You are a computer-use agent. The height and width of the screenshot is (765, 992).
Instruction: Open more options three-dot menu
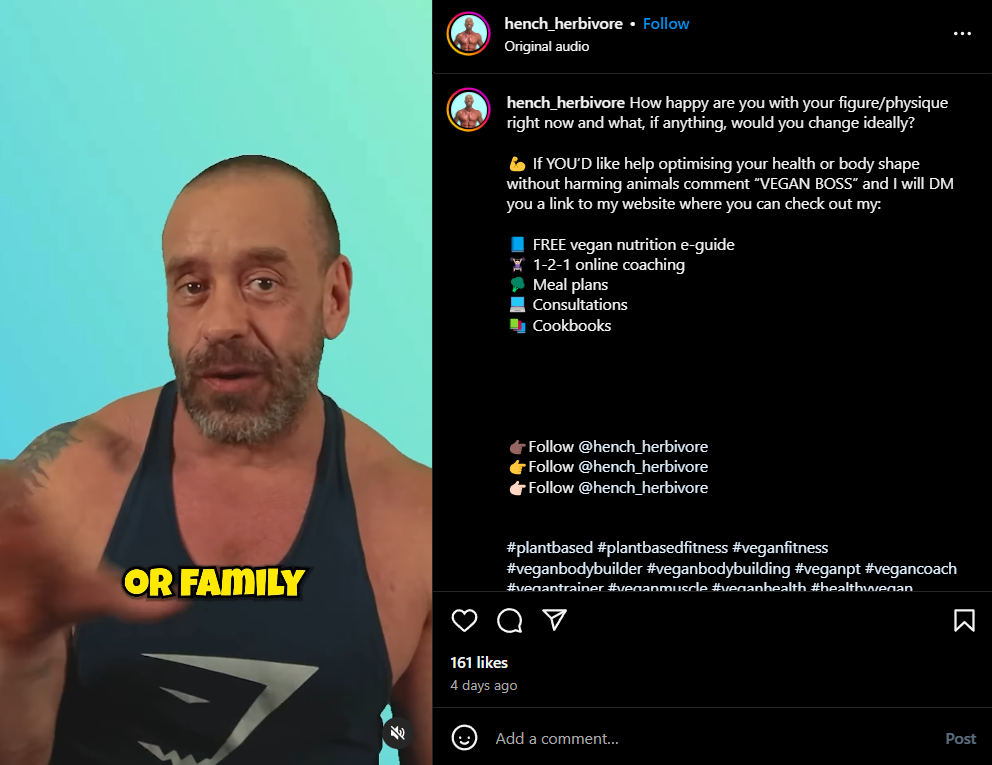[x=962, y=34]
